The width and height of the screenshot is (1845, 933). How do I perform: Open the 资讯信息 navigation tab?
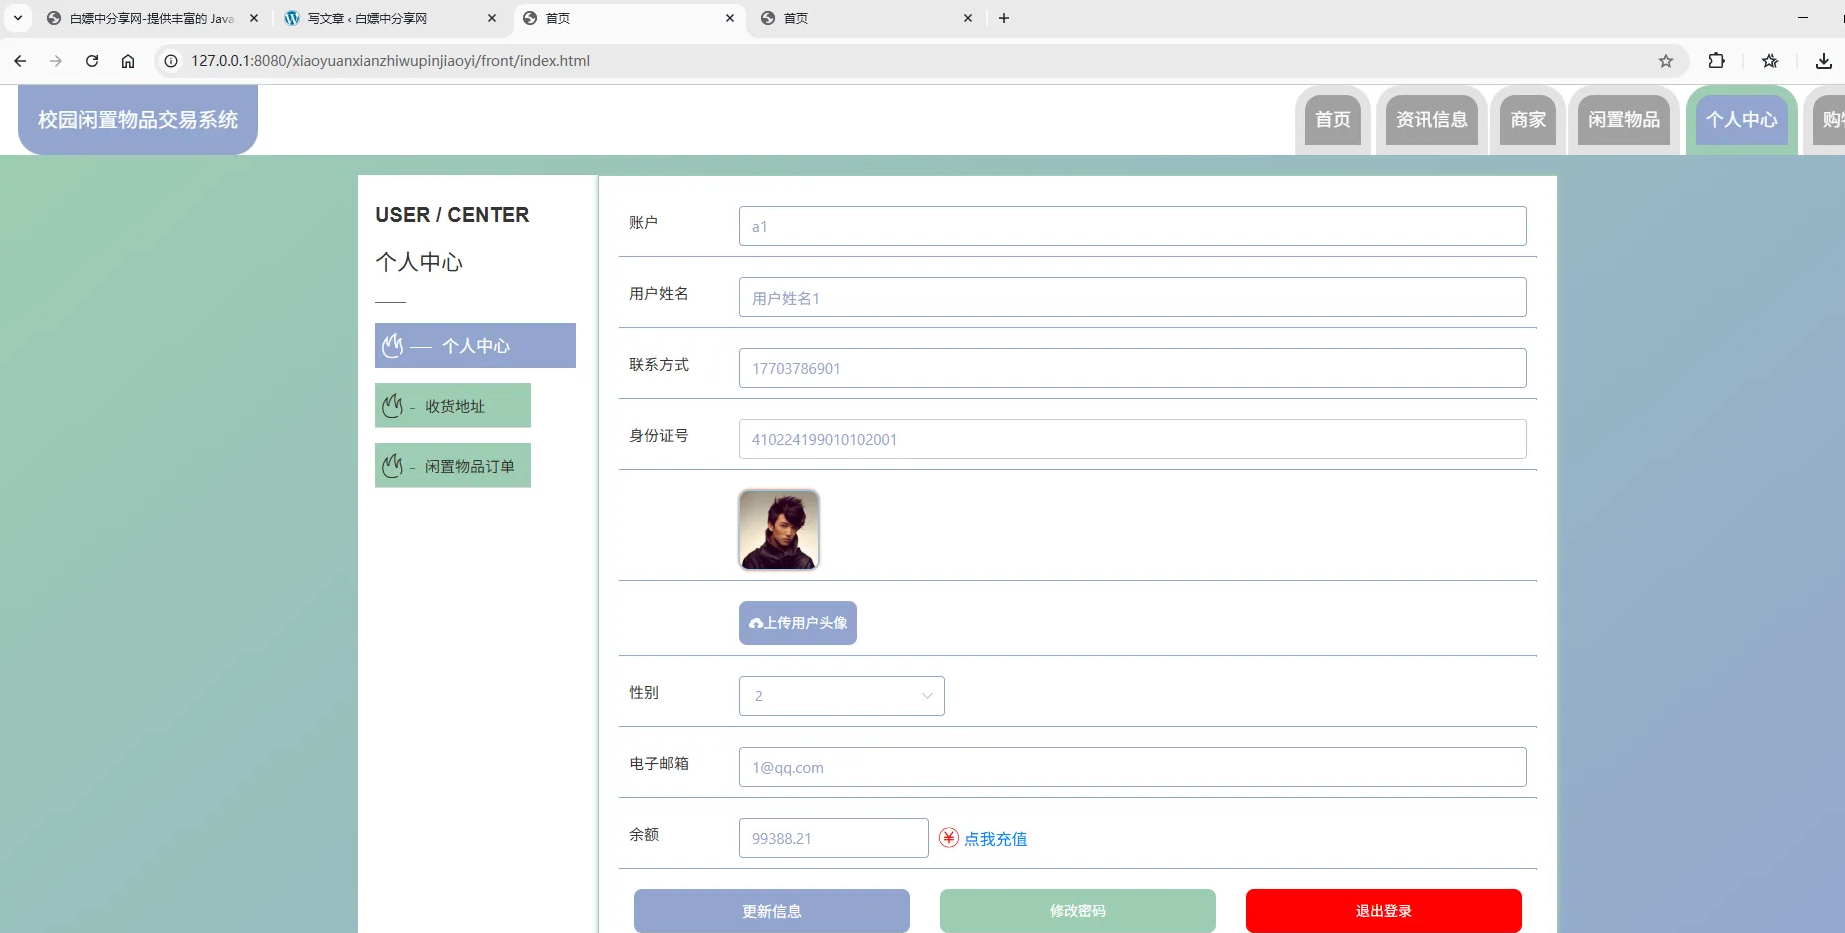(1431, 119)
